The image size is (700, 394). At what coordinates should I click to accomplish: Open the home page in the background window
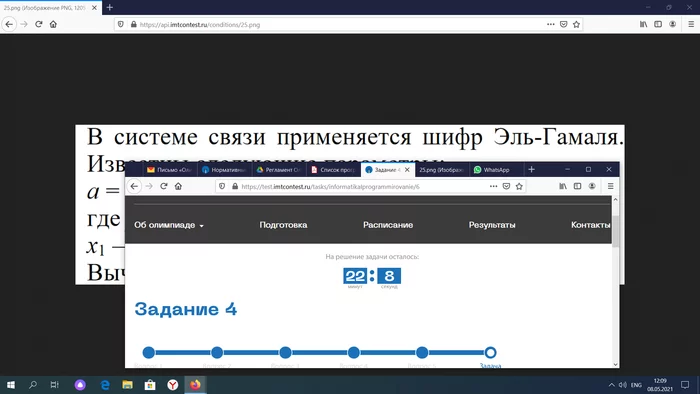53,25
